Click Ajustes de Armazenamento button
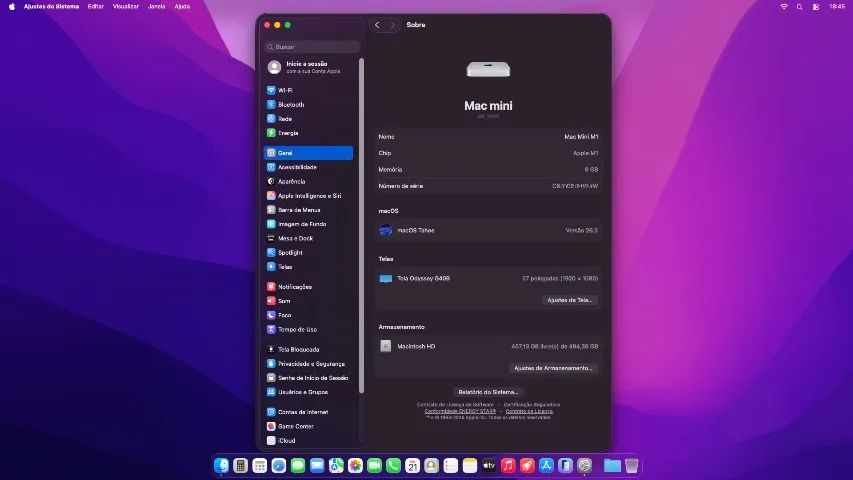Viewport: 853px width, 480px height. [553, 368]
